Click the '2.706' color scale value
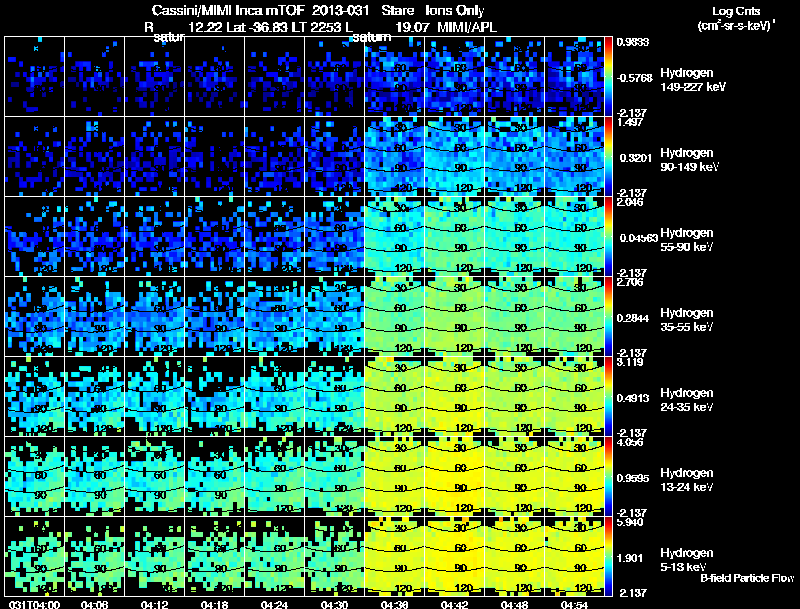Viewport: 800px width, 609px height. [x=630, y=283]
